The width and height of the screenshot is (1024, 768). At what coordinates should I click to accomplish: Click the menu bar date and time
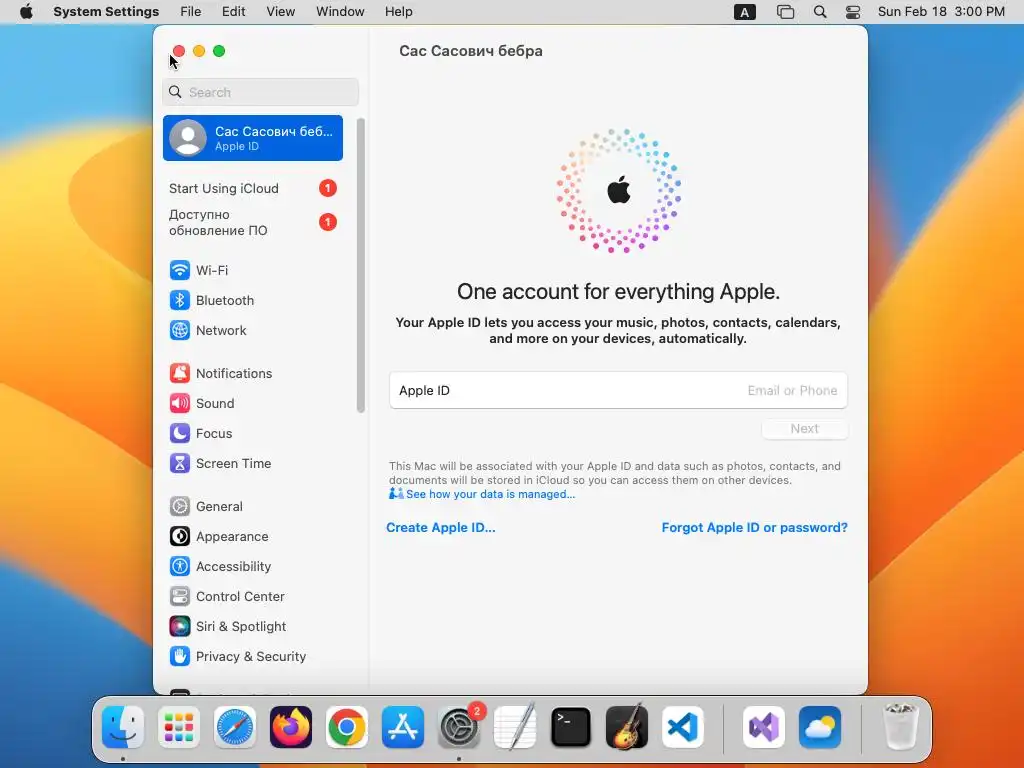[941, 12]
